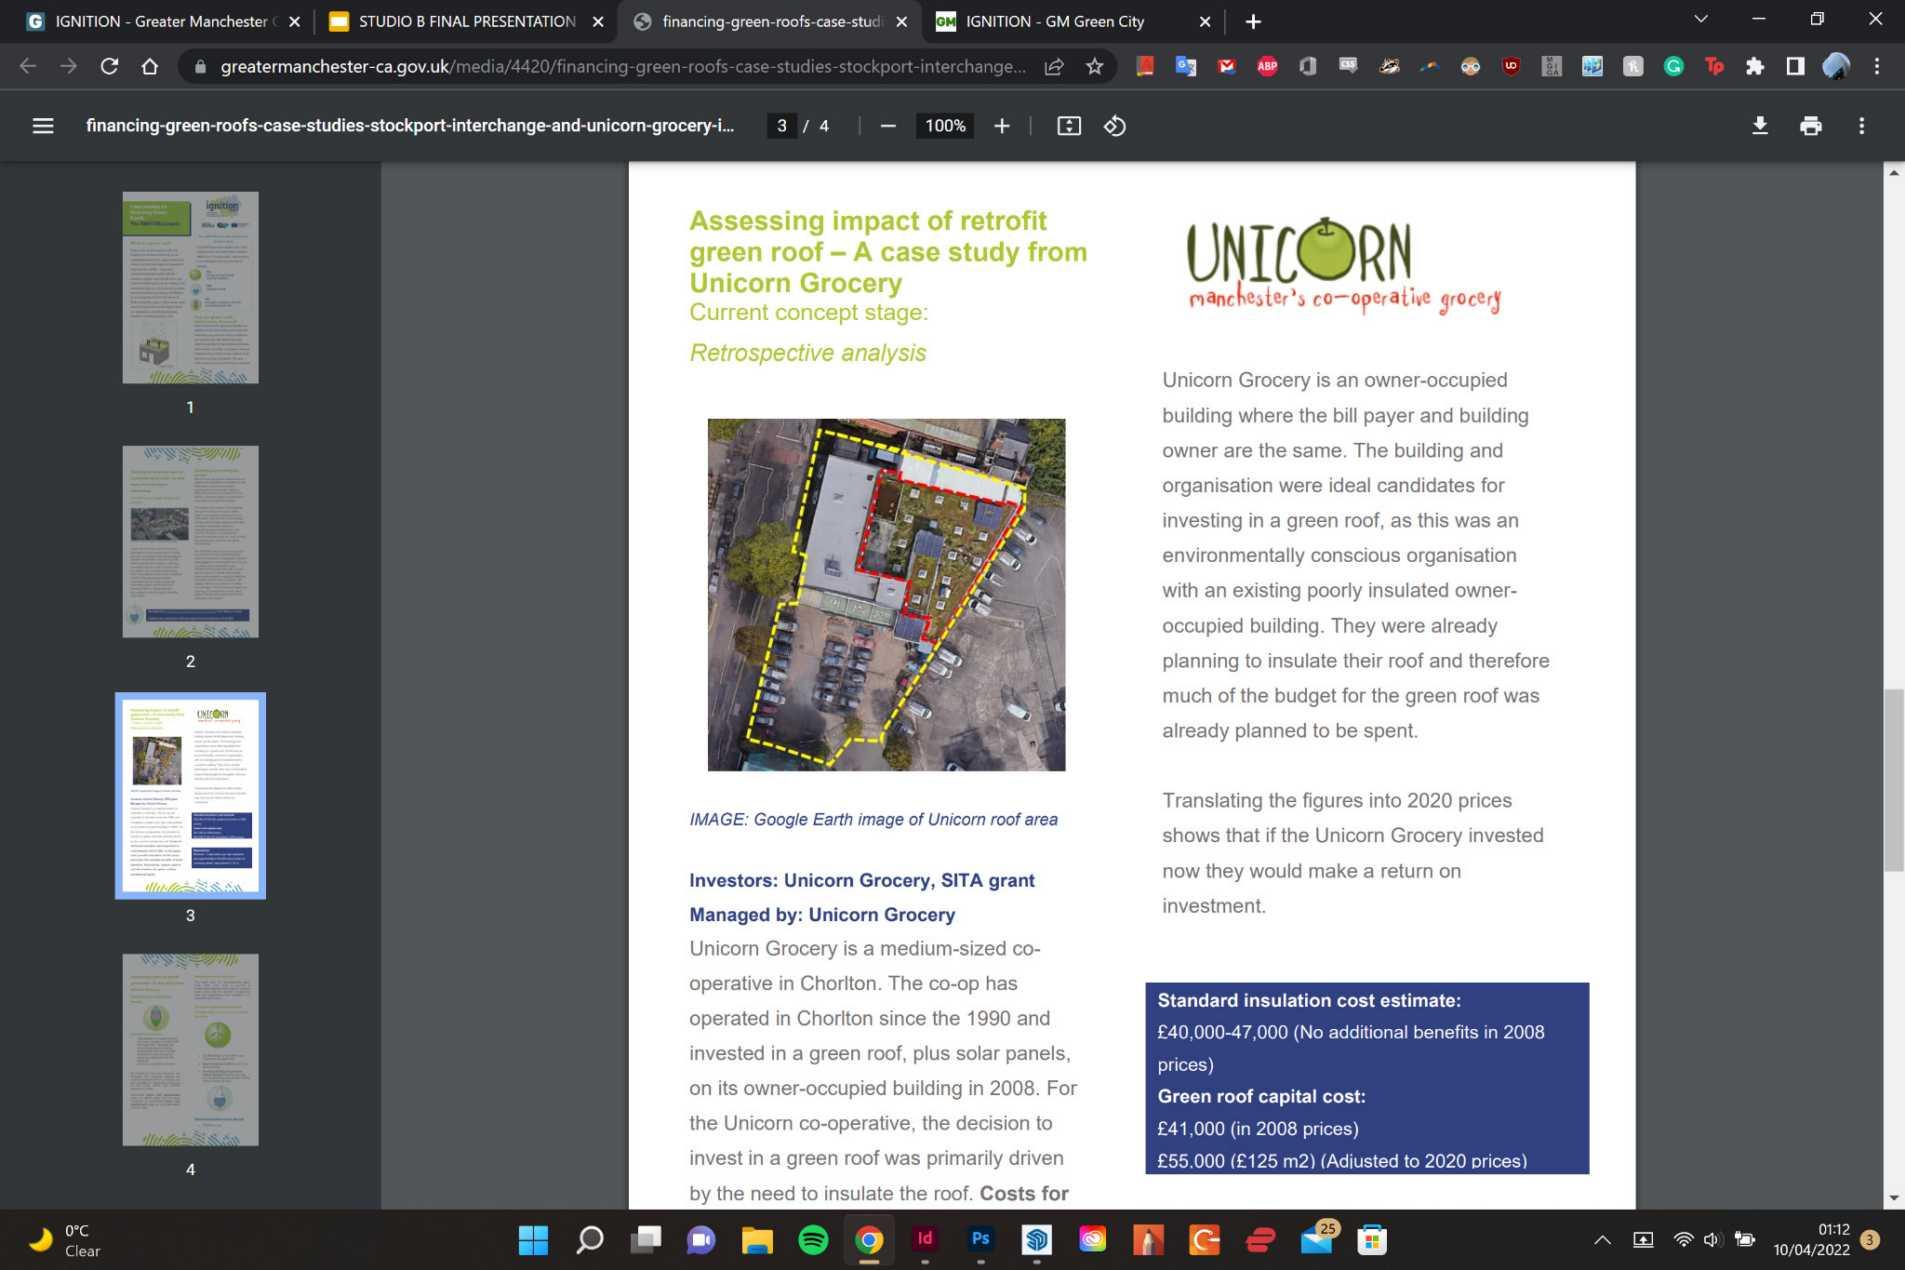This screenshot has height=1270, width=1905.
Task: Click the 100% zoom level field
Action: (x=945, y=126)
